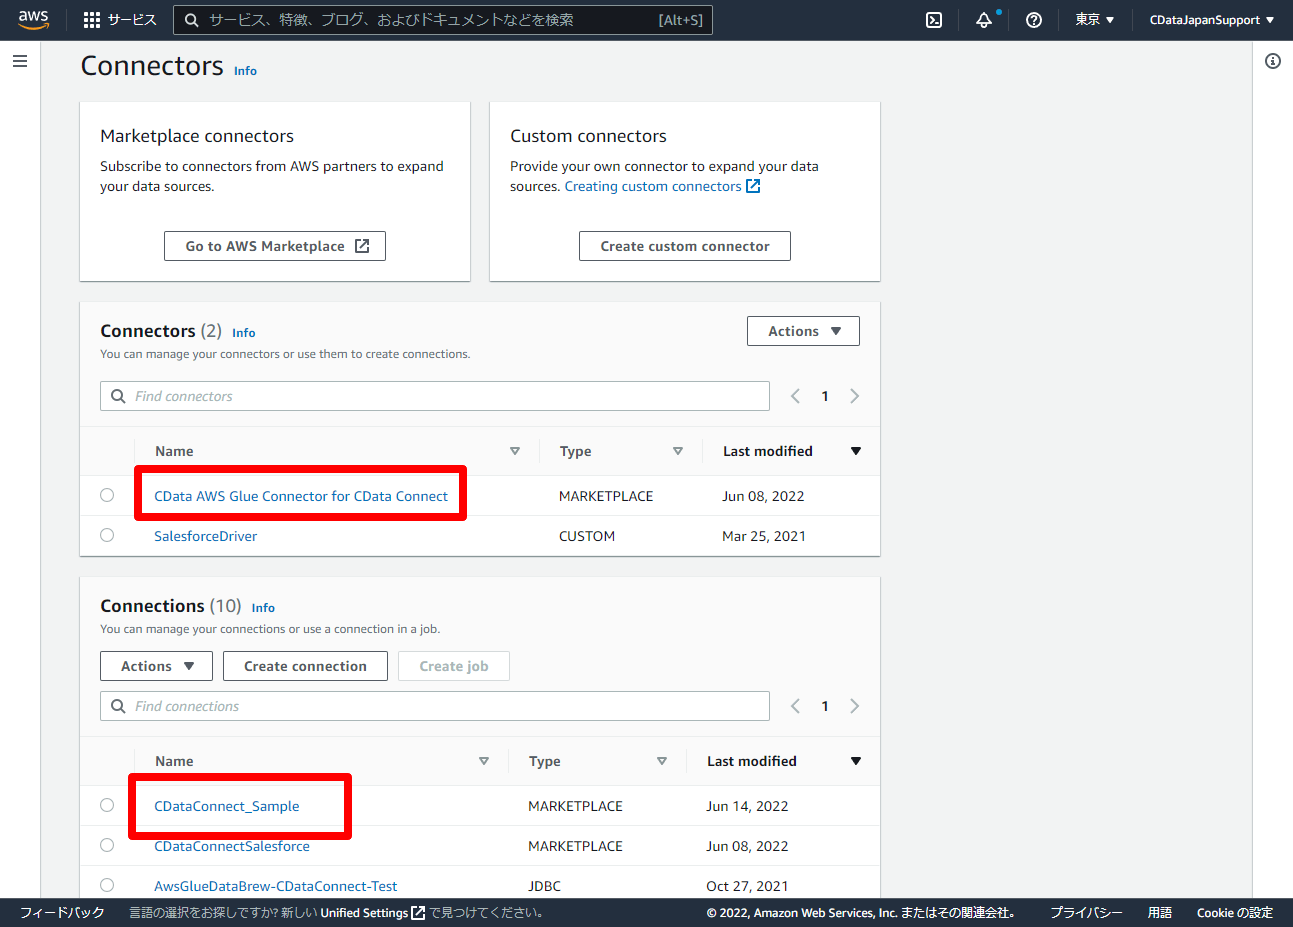Image resolution: width=1293 pixels, height=927 pixels.
Task: Sort connectors by Name column arrow
Action: point(515,451)
